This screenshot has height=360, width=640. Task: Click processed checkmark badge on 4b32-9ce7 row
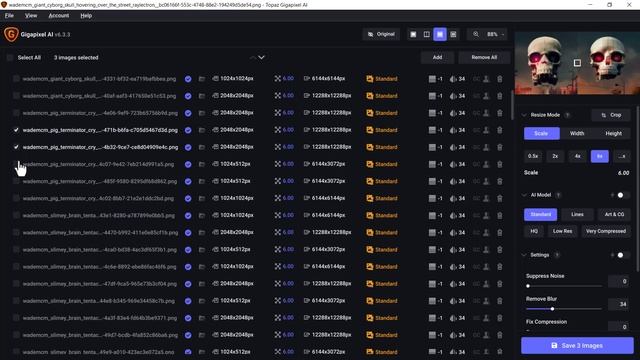[188, 147]
